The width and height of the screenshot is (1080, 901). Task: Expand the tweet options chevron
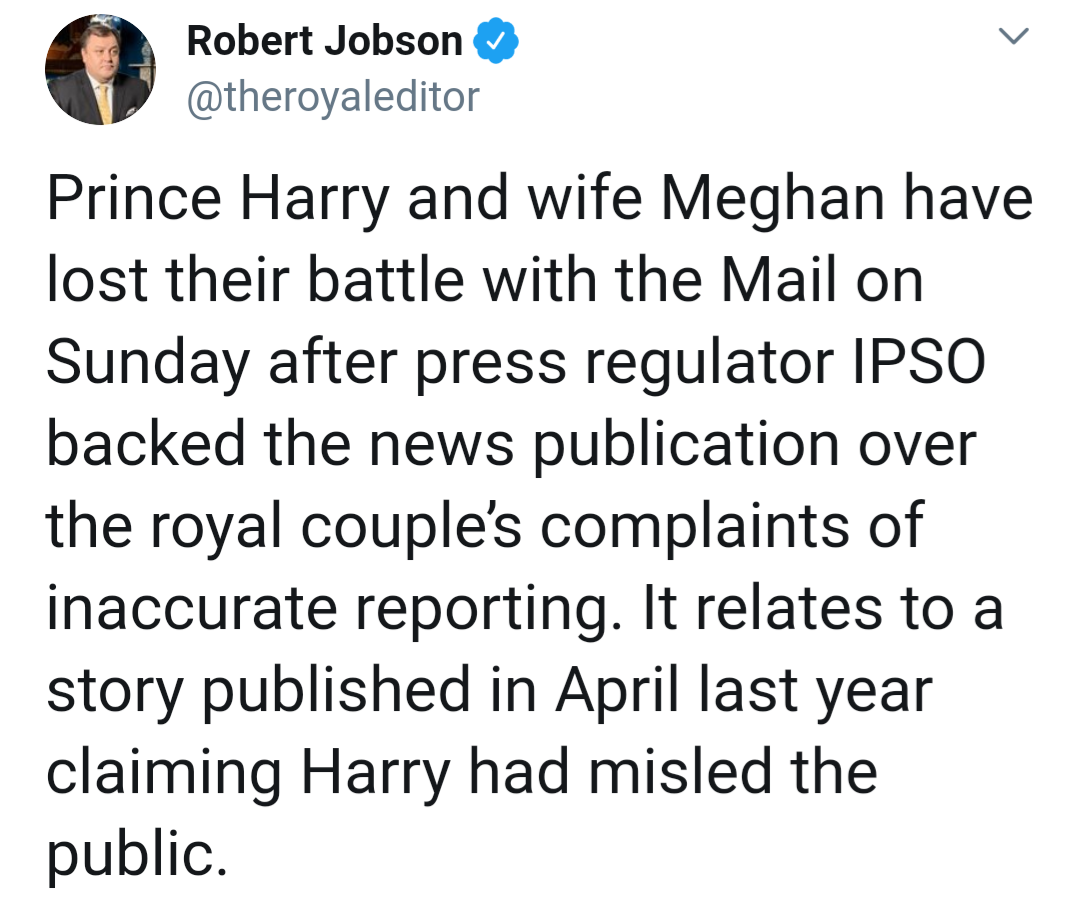(1014, 37)
